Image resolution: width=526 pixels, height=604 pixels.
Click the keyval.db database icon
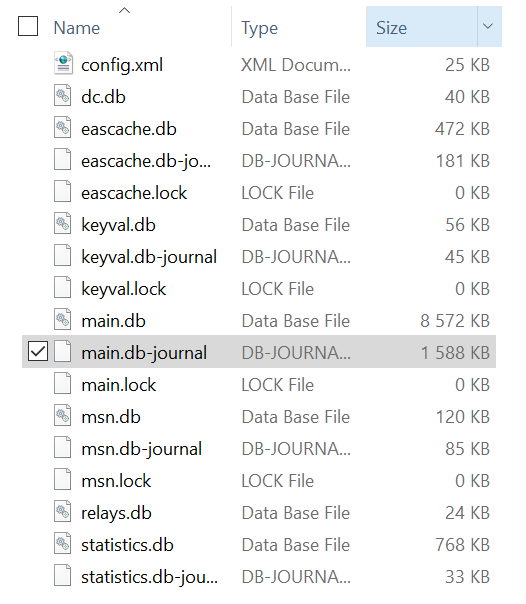point(63,223)
